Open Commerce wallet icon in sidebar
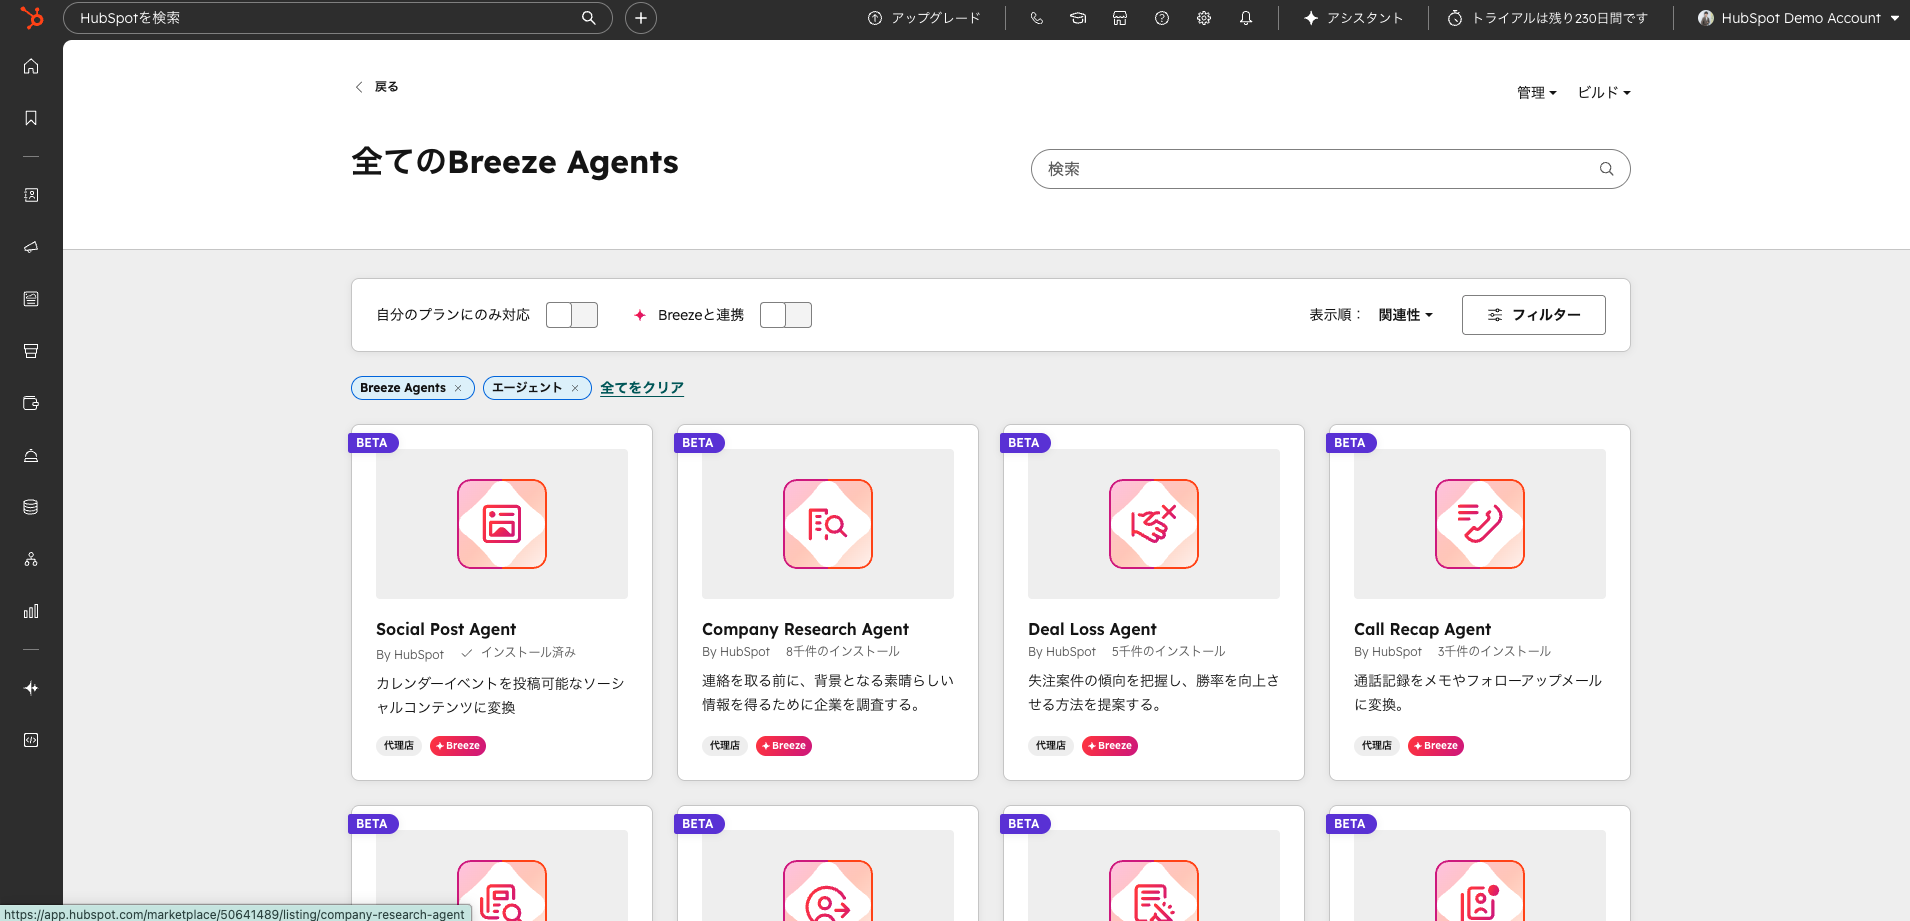This screenshot has width=1910, height=921. tap(31, 403)
